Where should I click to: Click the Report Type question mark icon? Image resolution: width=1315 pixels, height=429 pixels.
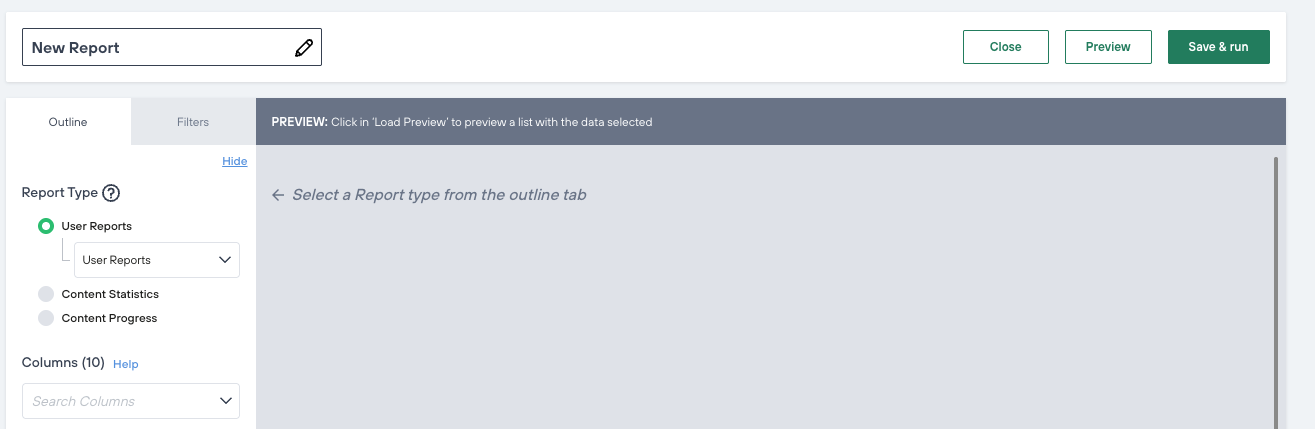point(111,193)
